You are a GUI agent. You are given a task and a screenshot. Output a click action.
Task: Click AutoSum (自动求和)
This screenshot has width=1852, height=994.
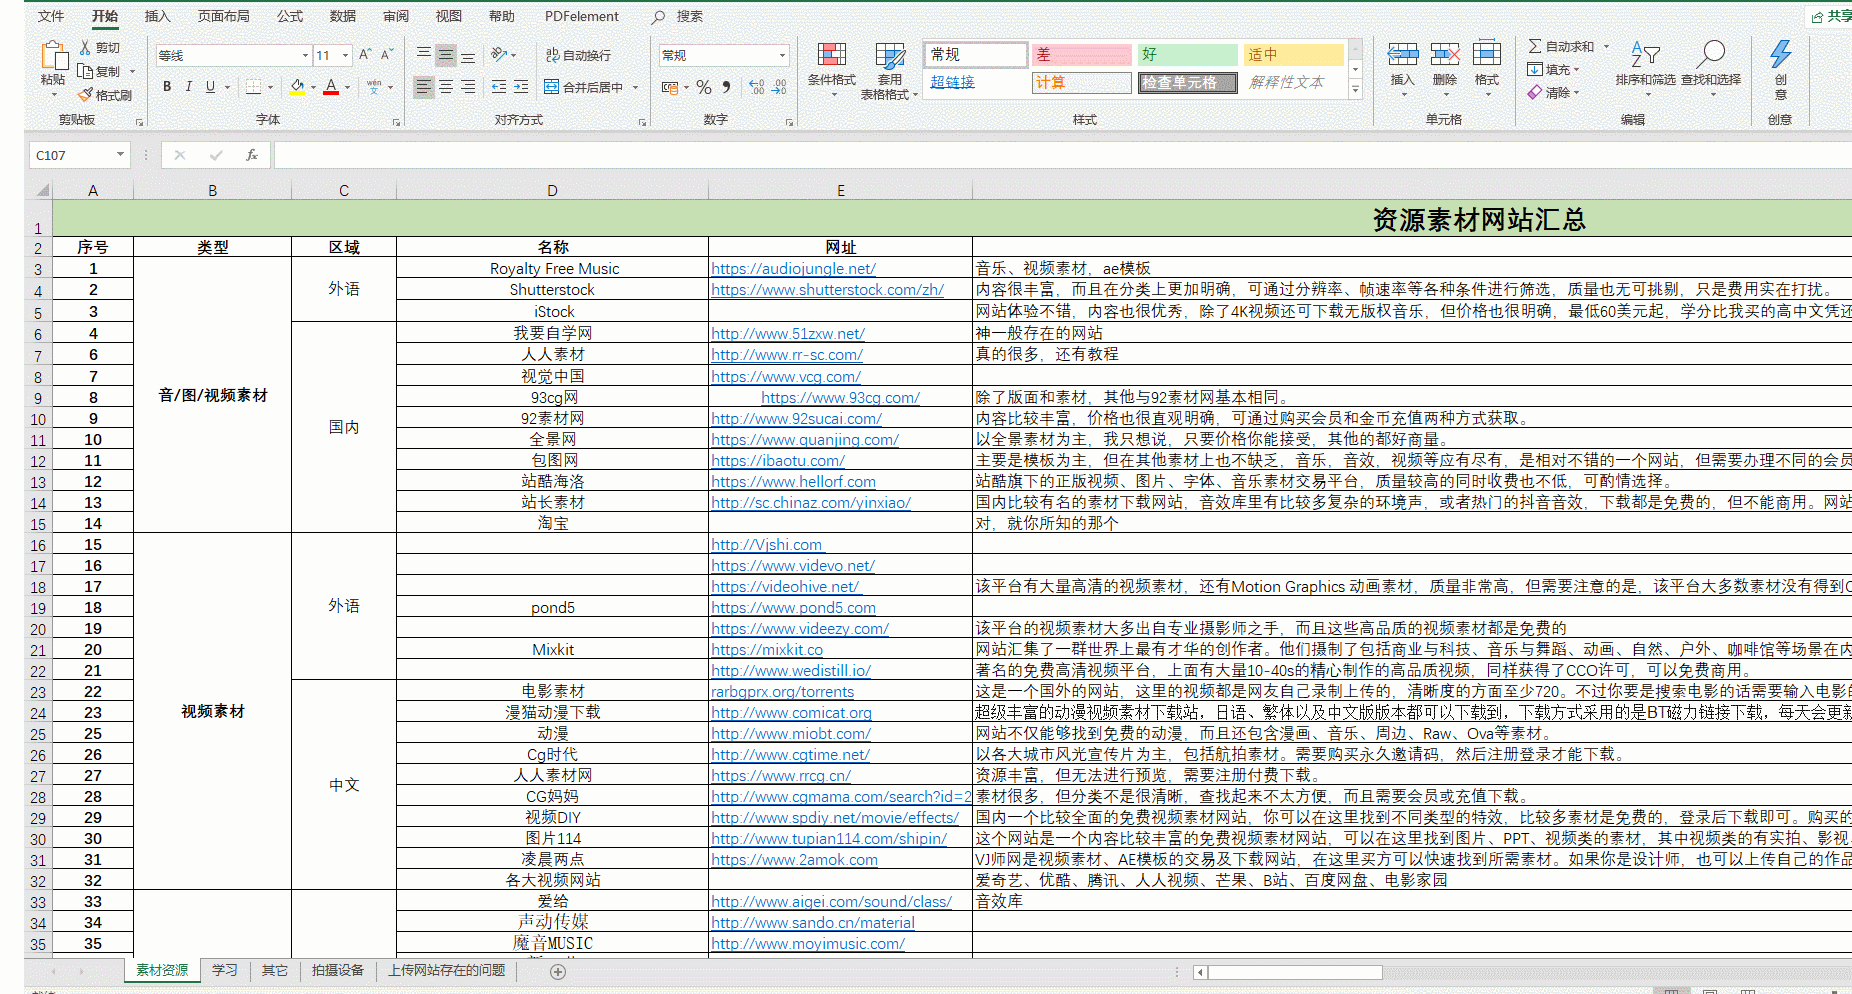[1561, 47]
